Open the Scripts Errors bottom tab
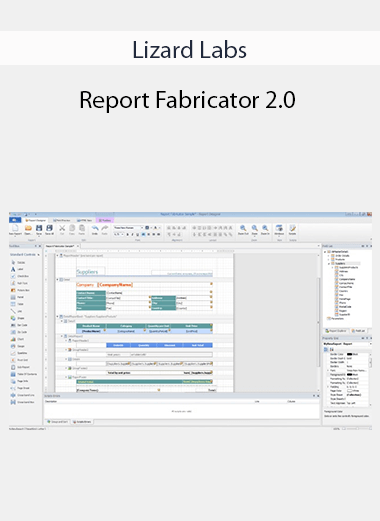This screenshot has width=380, height=521. [x=82, y=422]
